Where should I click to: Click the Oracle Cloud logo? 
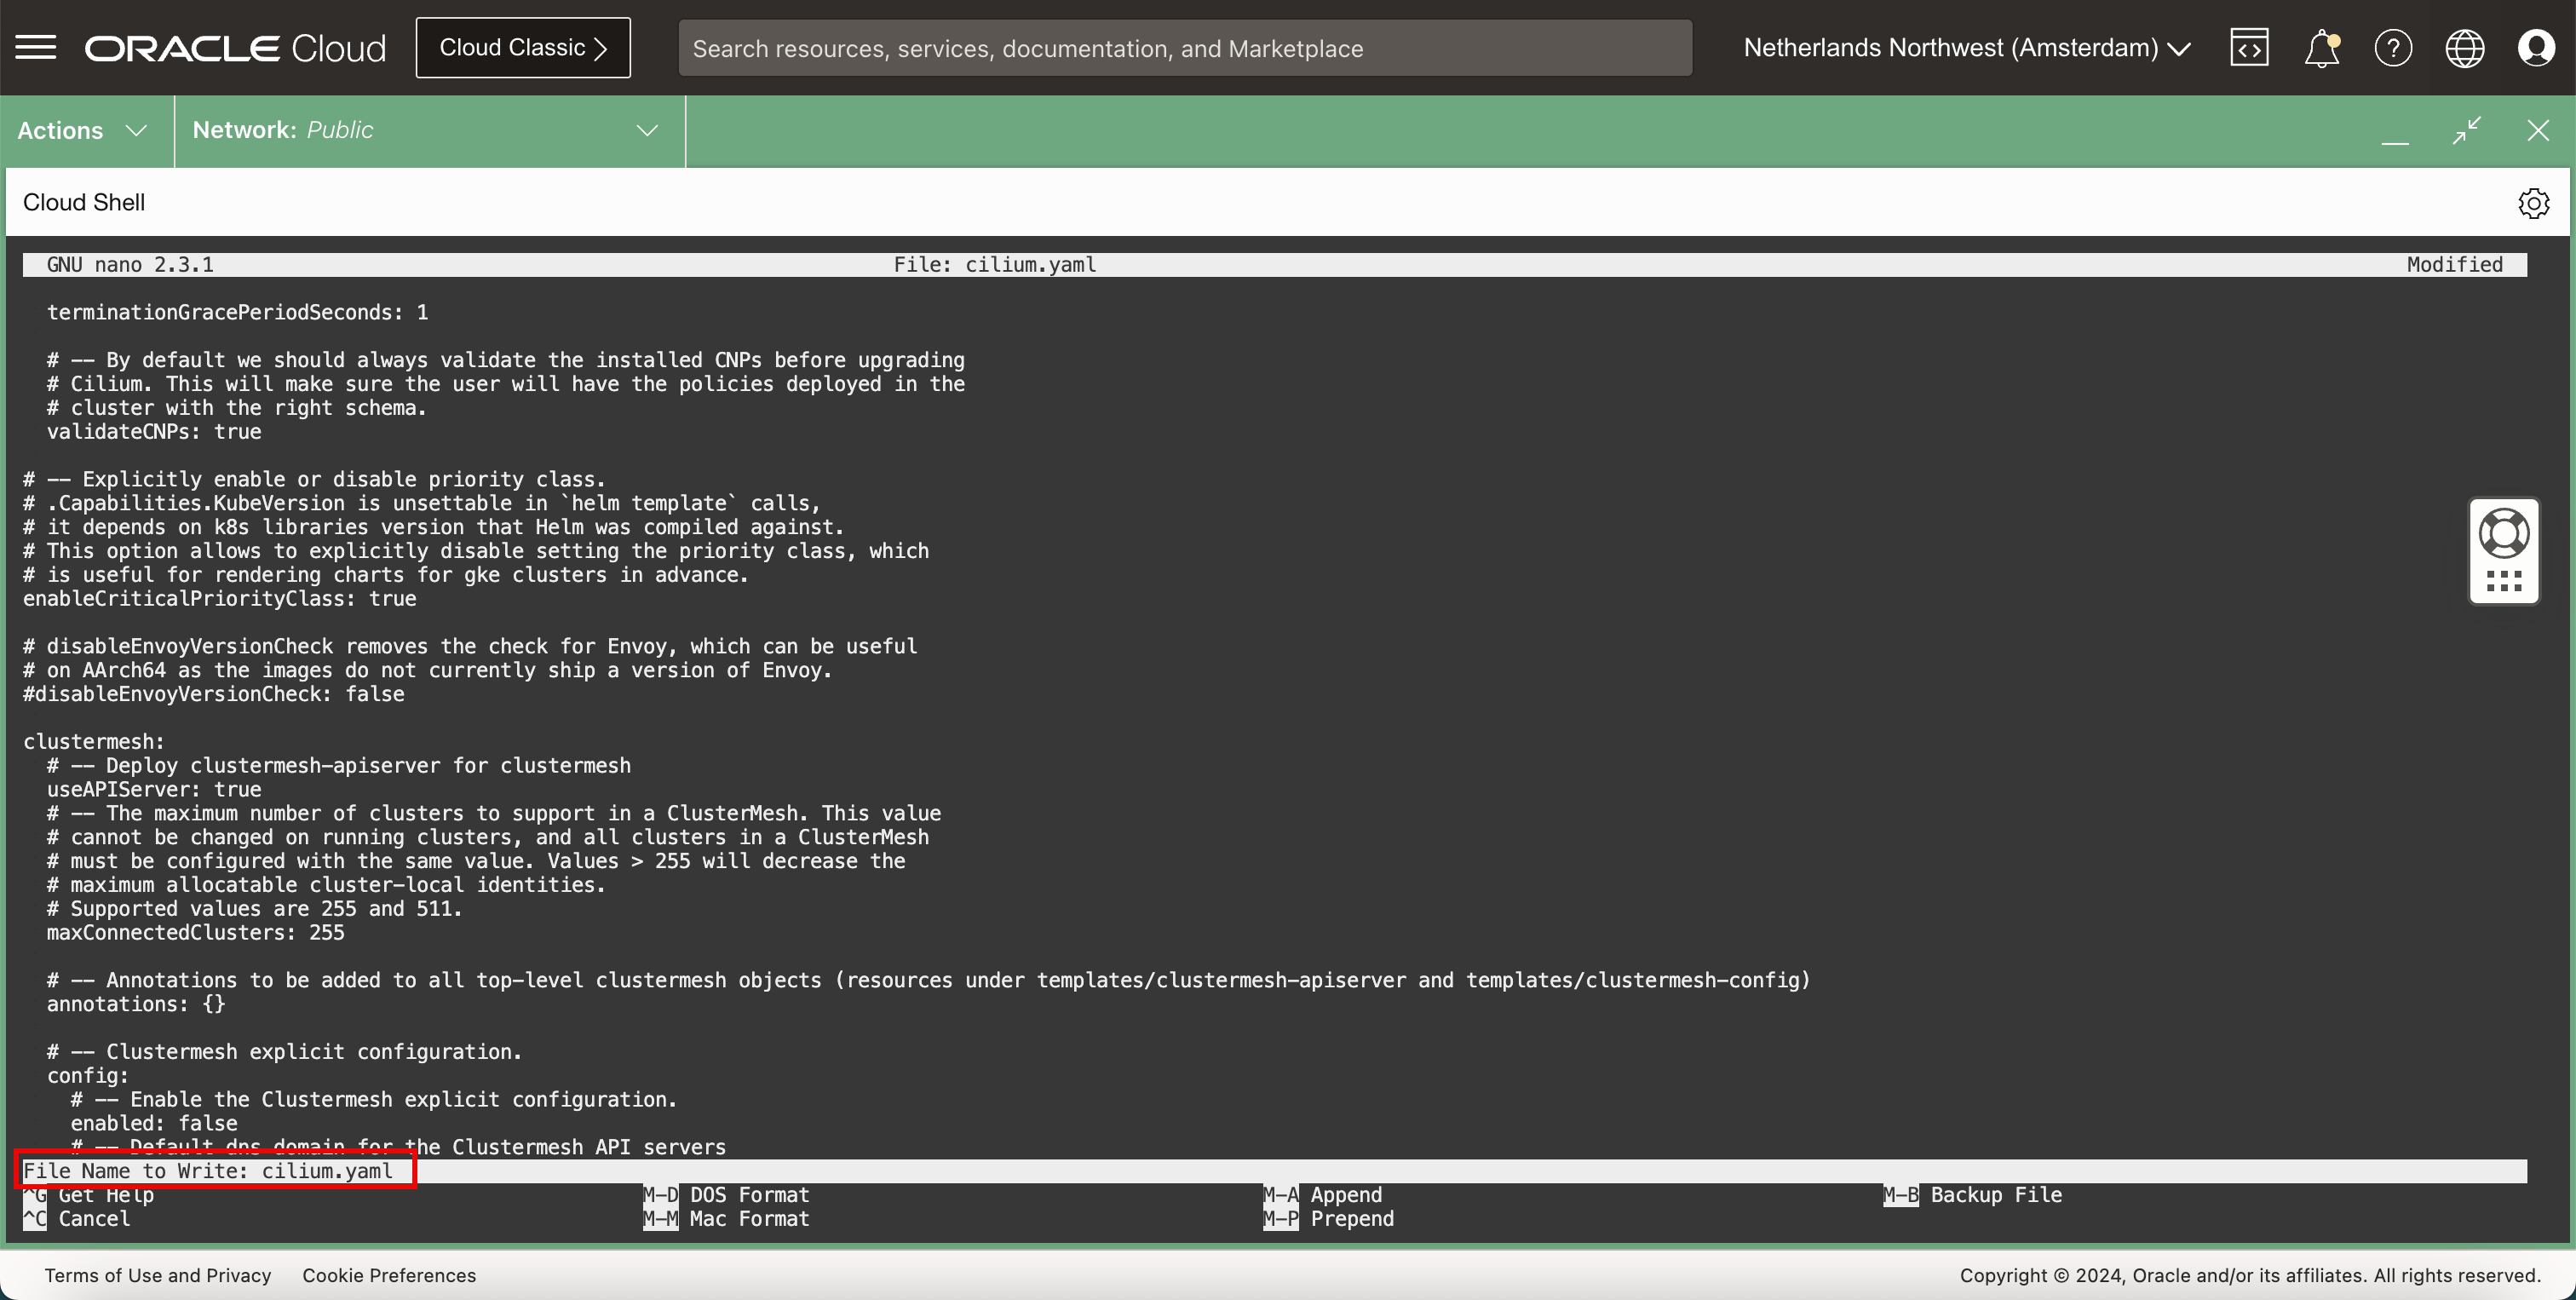(235, 47)
